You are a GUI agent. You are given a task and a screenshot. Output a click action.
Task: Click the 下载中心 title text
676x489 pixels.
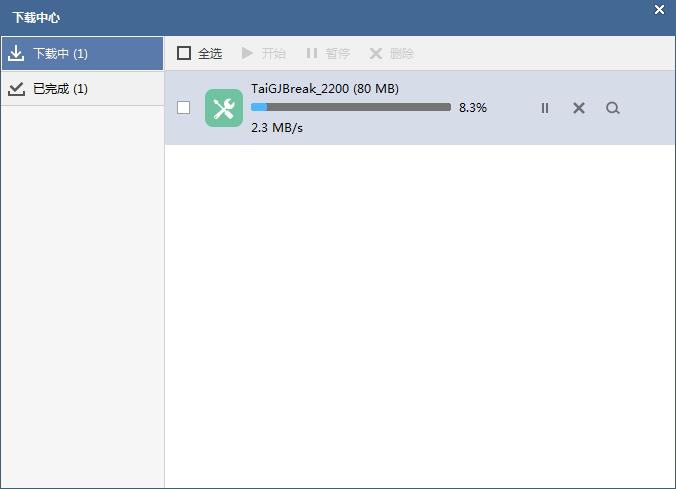[x=36, y=17]
